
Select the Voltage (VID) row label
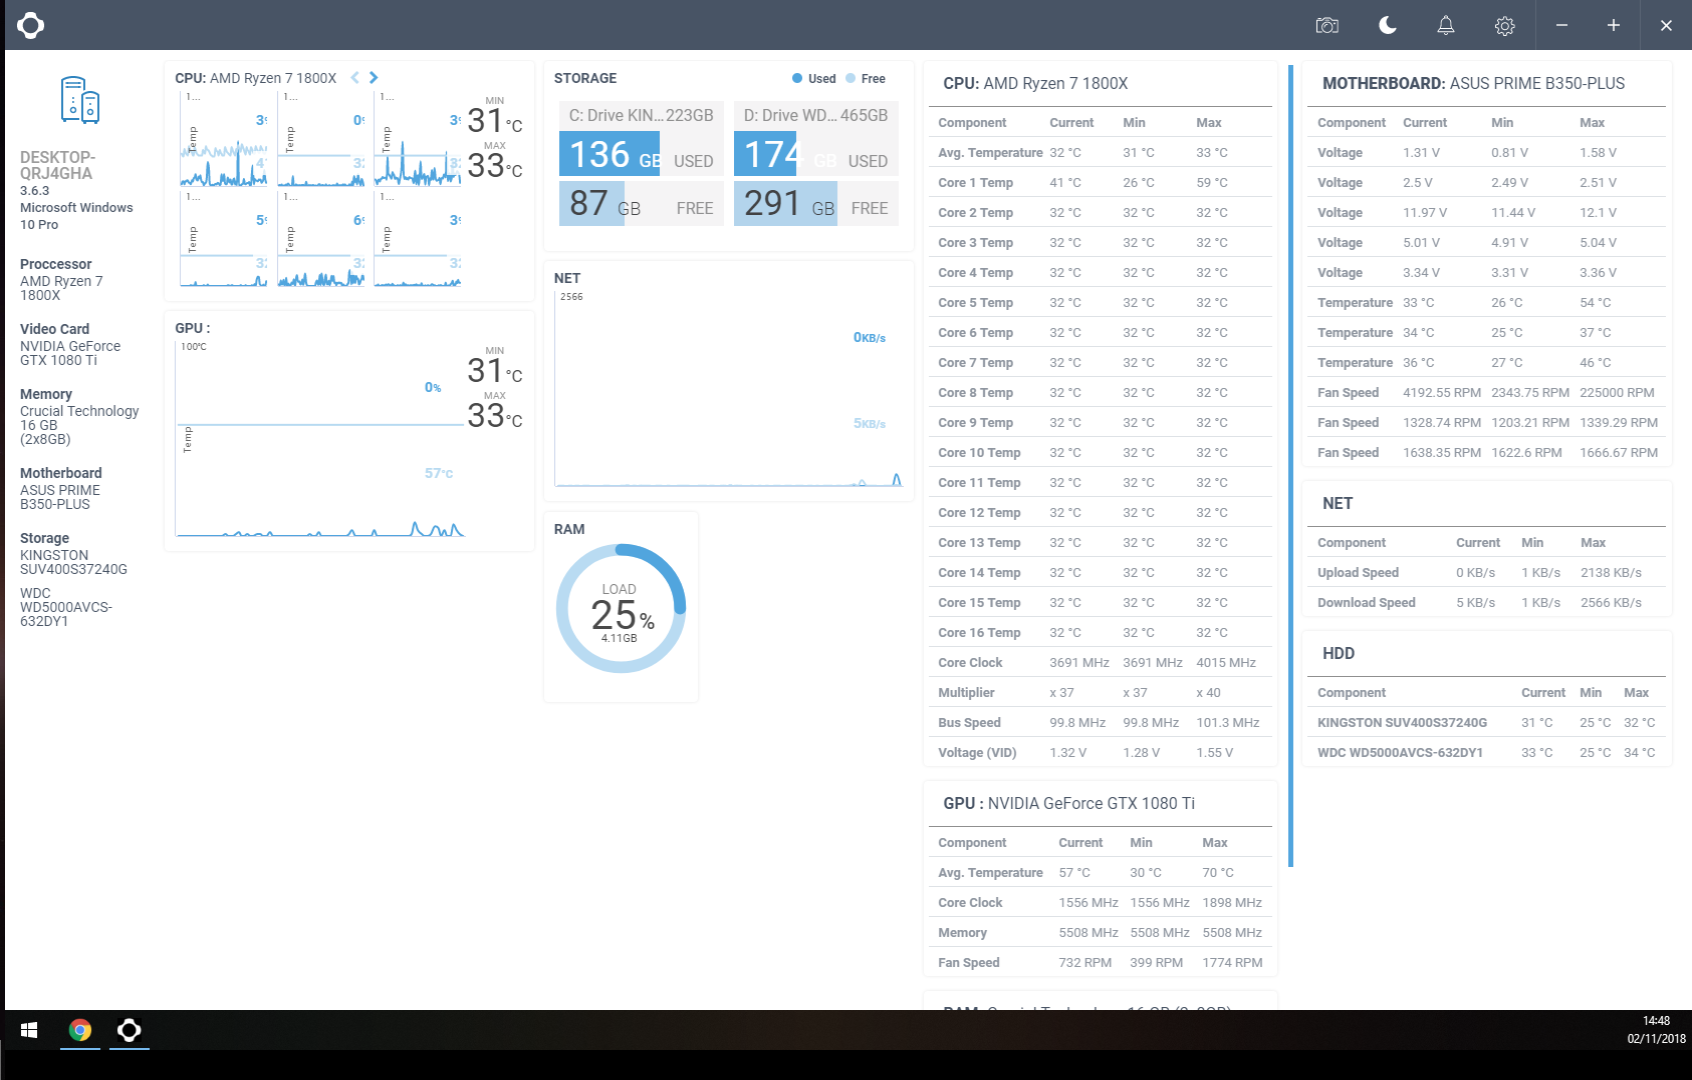pos(977,753)
